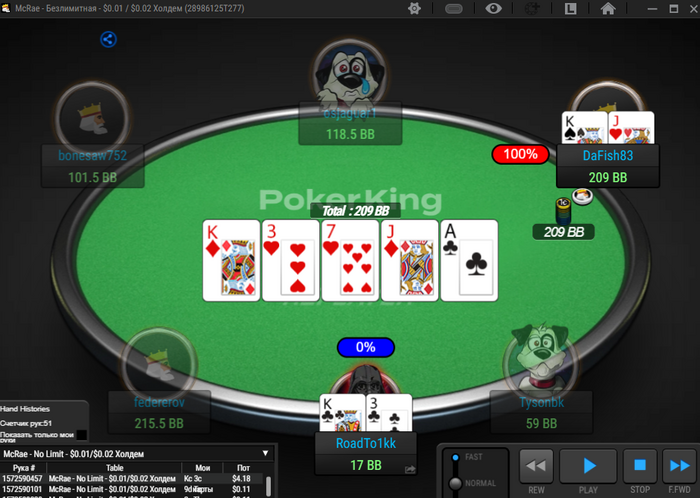Click the share arrow on RoadTo1kk panel

click(x=410, y=469)
